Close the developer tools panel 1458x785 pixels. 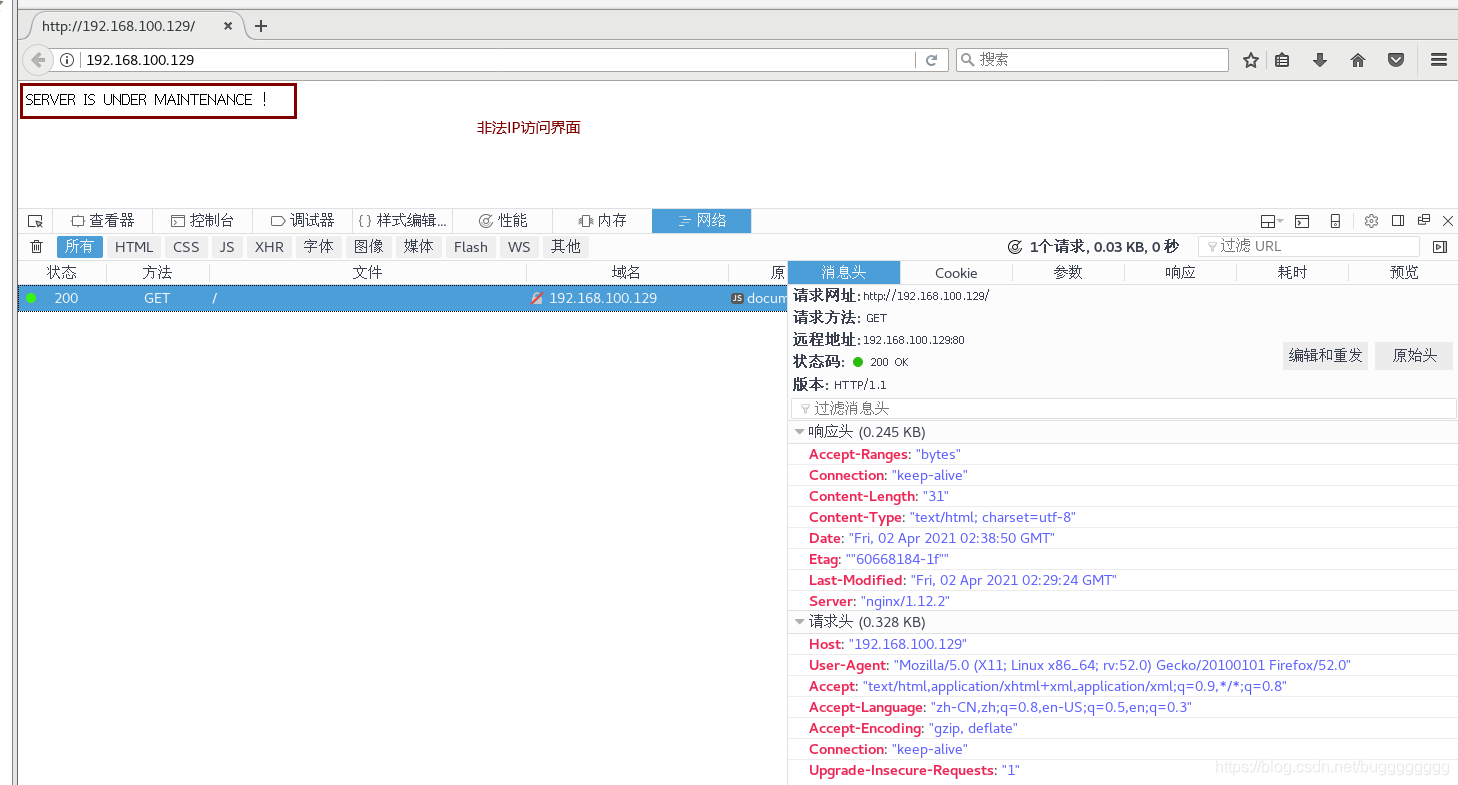click(x=1447, y=221)
